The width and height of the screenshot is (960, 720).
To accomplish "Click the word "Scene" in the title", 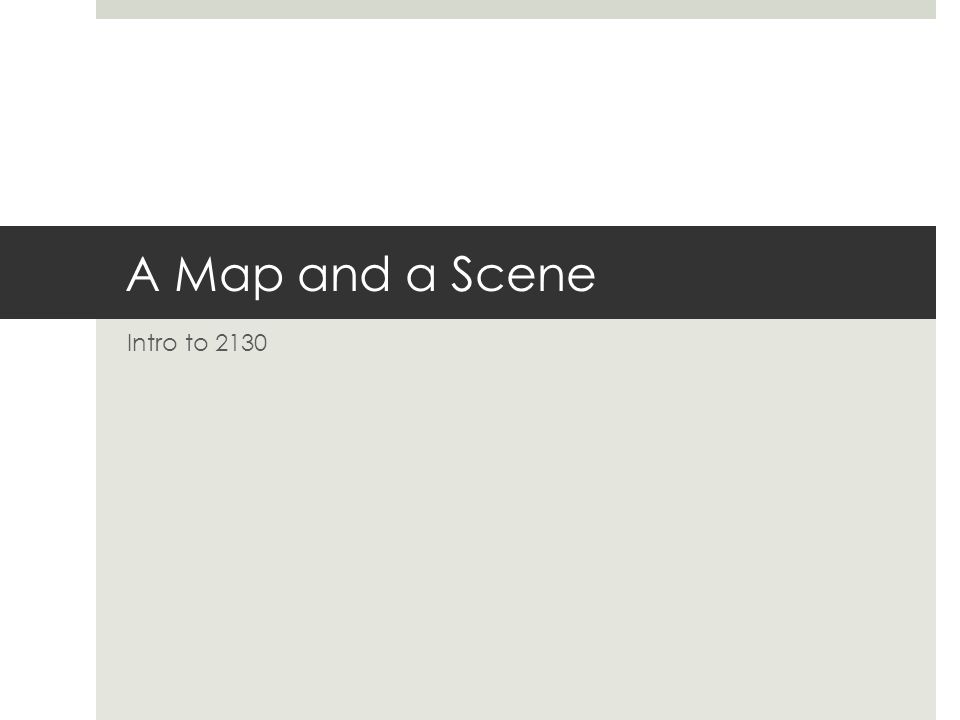I will 523,274.
